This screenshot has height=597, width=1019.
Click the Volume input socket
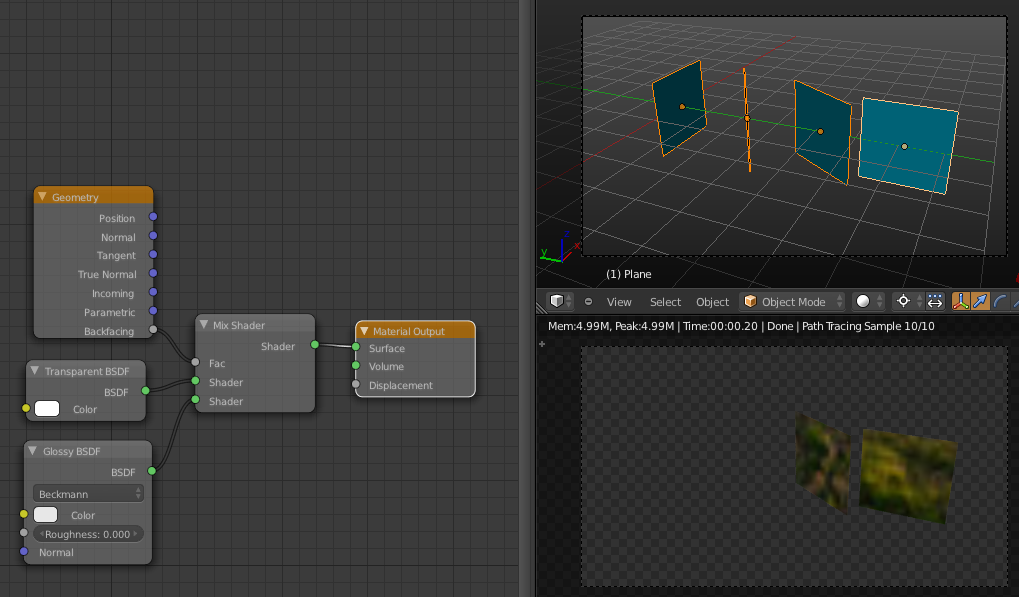(356, 366)
